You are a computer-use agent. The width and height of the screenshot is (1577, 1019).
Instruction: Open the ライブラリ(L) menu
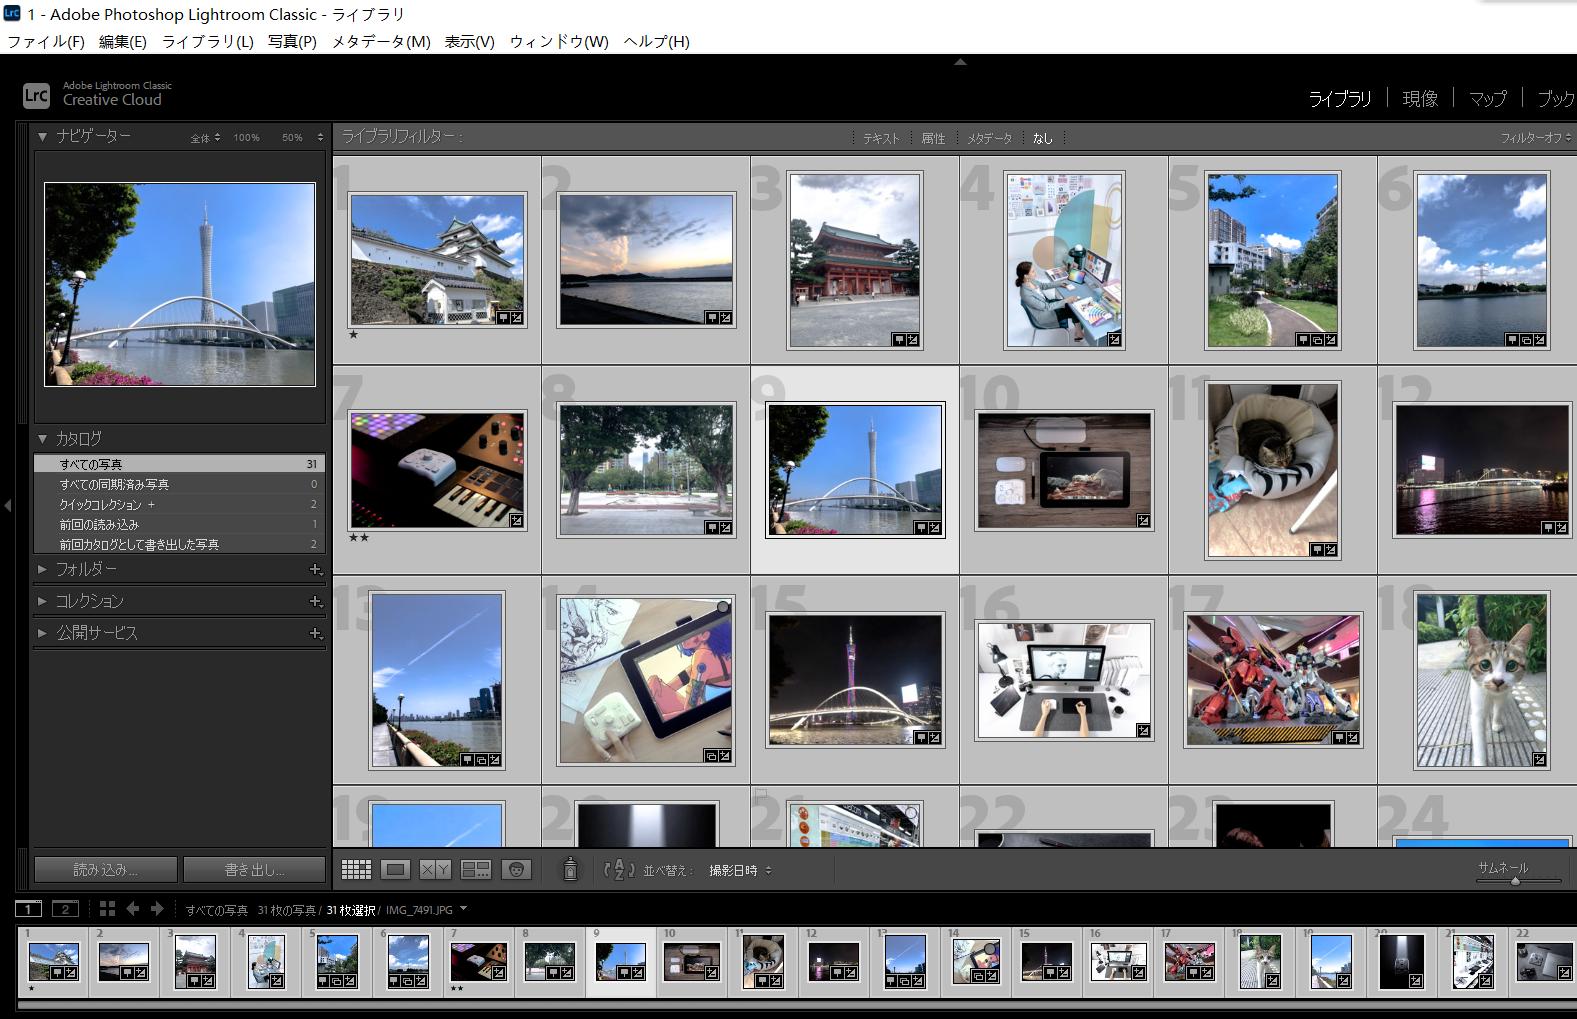point(208,41)
